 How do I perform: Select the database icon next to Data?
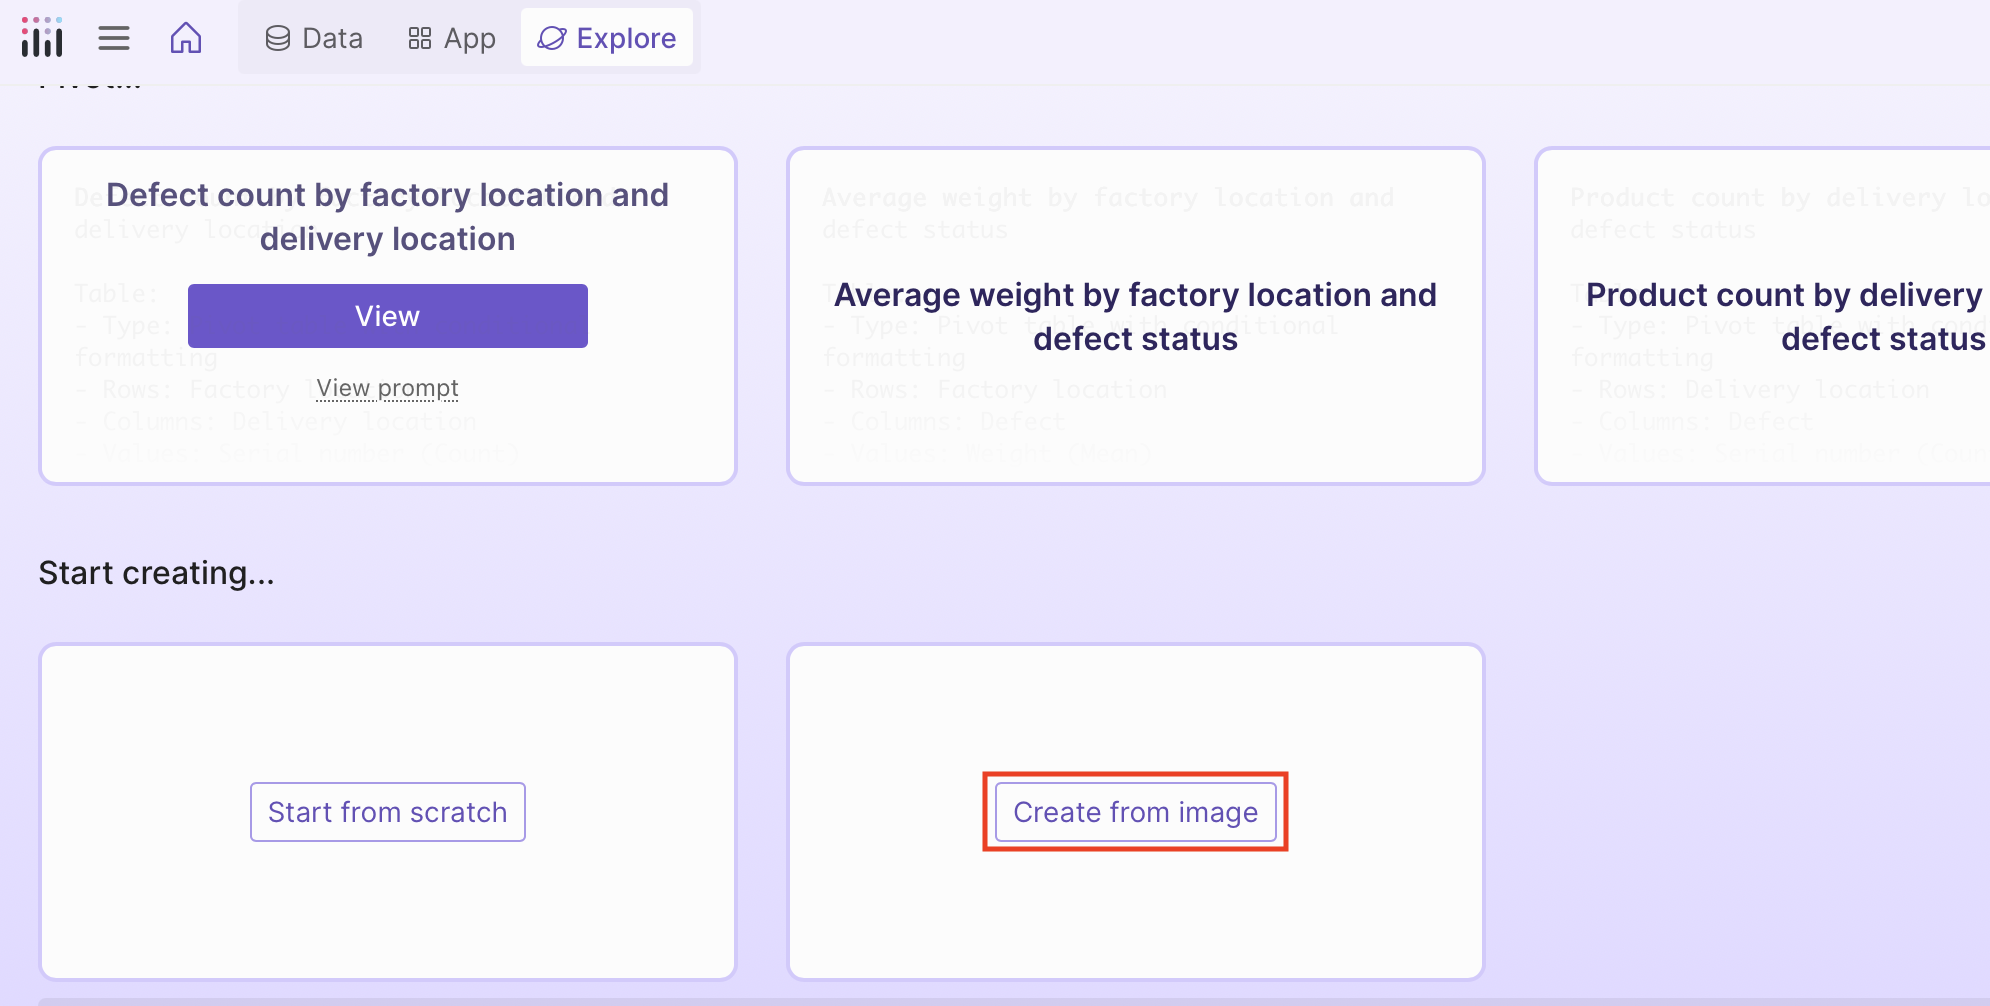[x=277, y=37]
